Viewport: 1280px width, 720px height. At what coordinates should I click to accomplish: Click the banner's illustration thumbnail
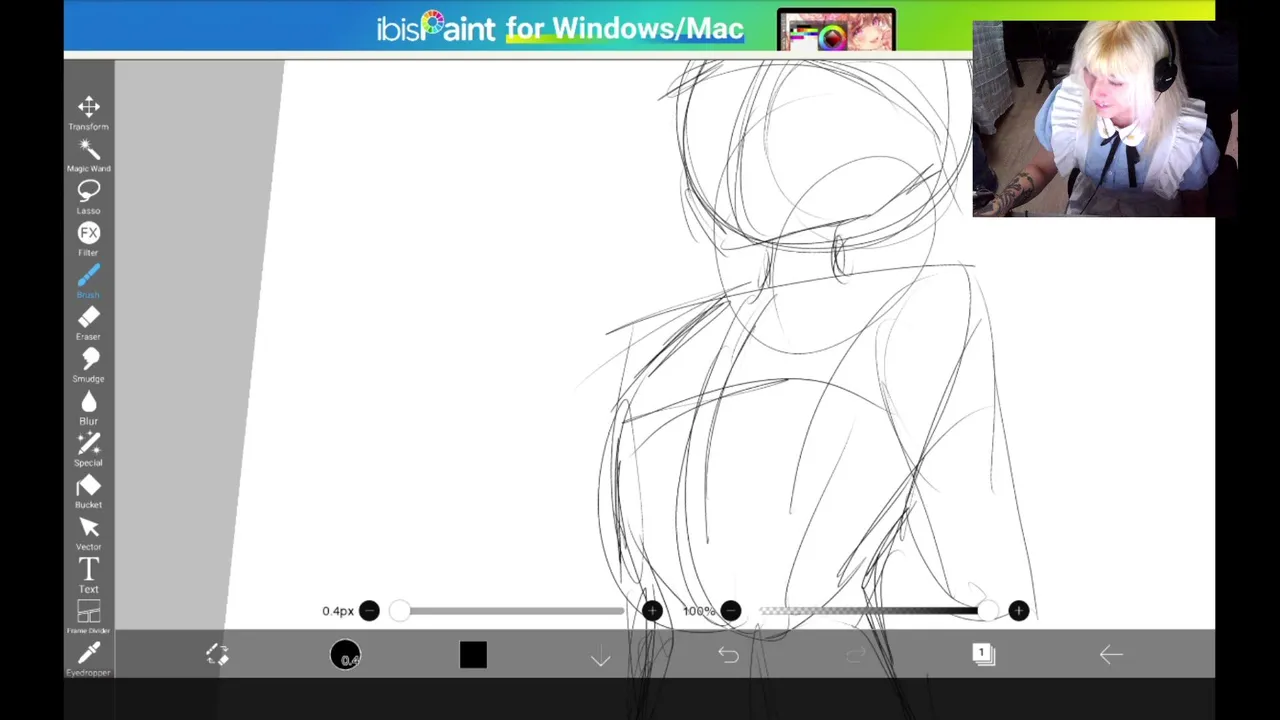pyautogui.click(x=836, y=31)
